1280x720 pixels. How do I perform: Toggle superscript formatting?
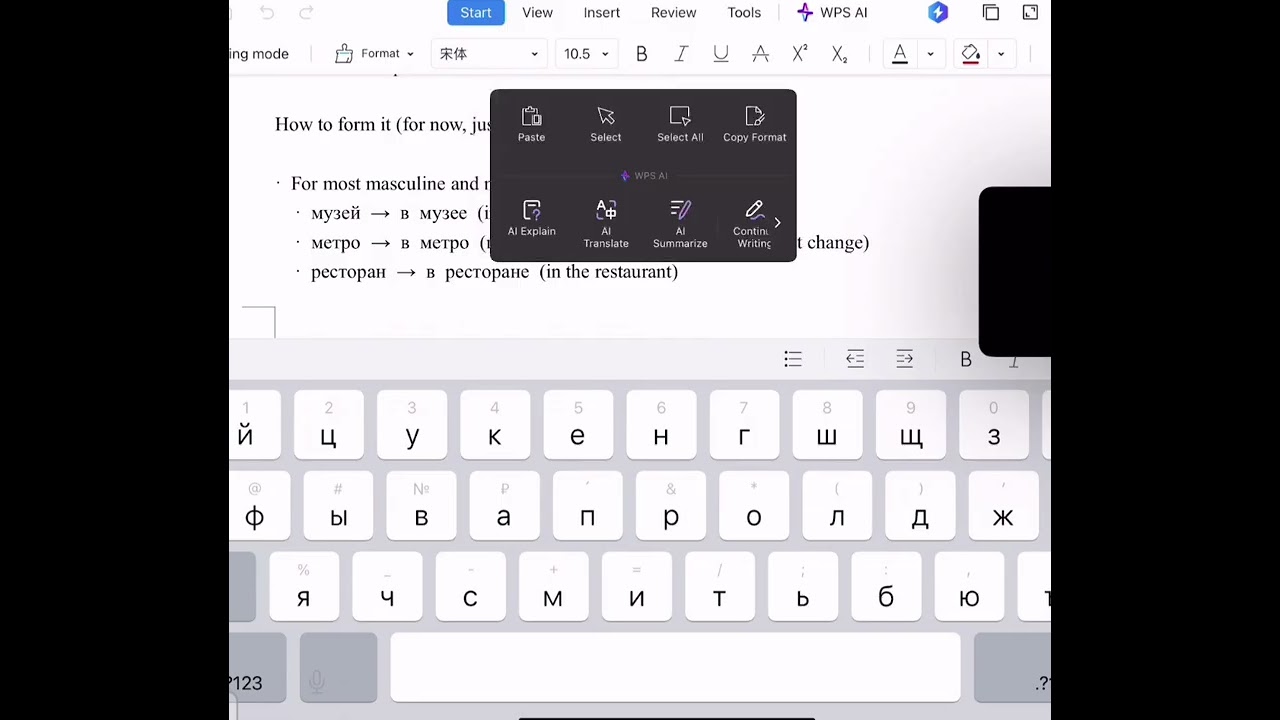coord(800,54)
